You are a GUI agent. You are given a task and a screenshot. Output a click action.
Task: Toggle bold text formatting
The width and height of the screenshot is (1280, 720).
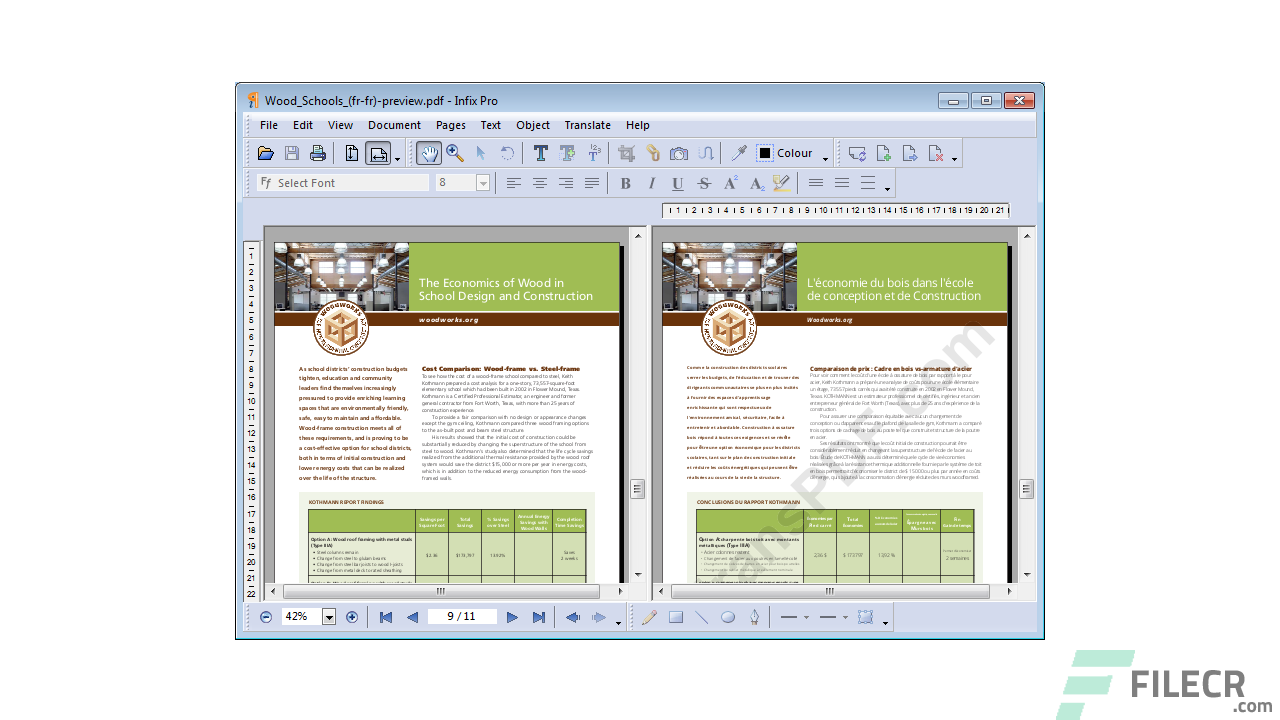tap(624, 183)
